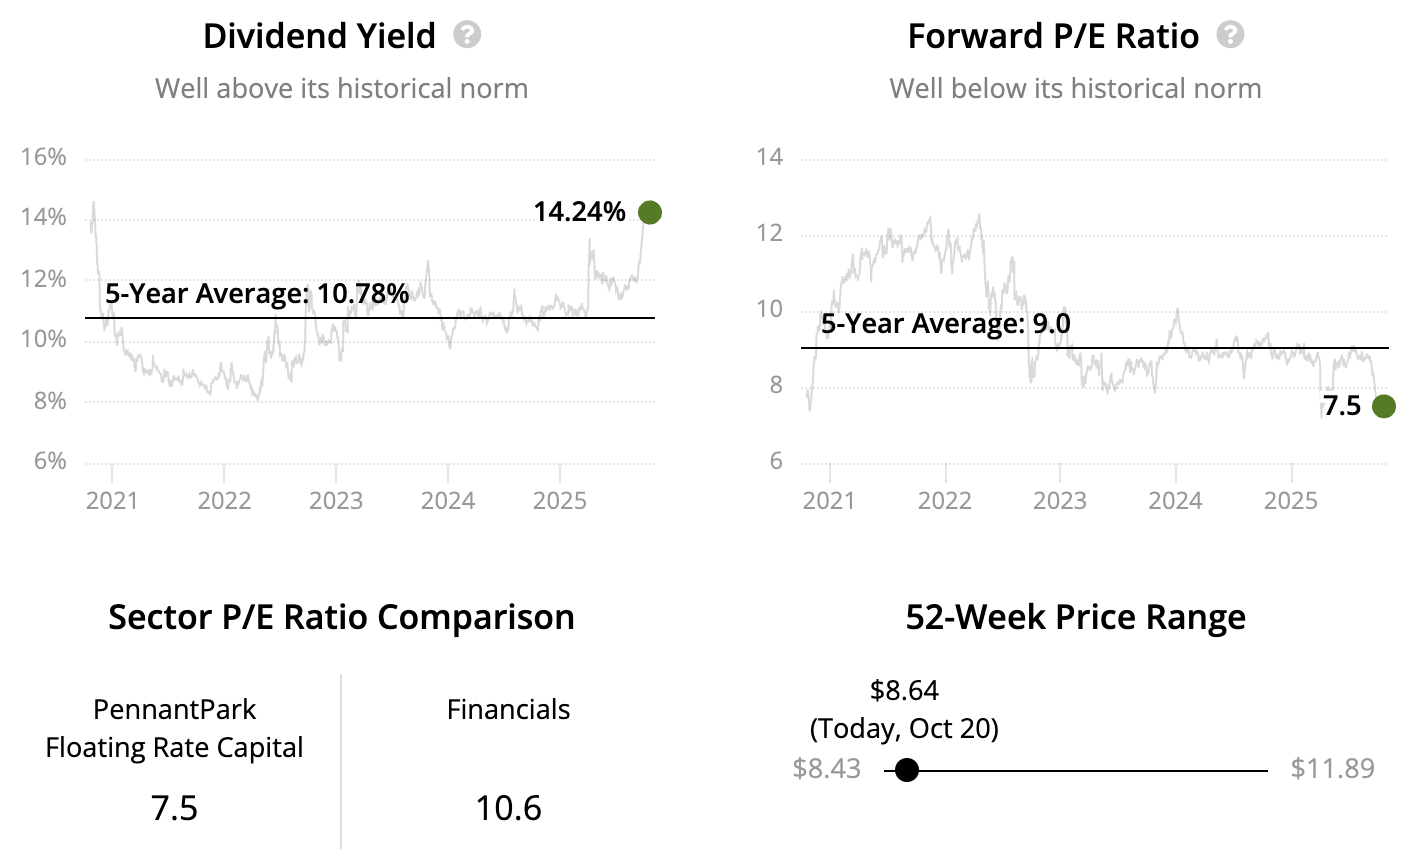The height and width of the screenshot is (866, 1424).
Task: Click the $8.64 today's price label
Action: 904,691
